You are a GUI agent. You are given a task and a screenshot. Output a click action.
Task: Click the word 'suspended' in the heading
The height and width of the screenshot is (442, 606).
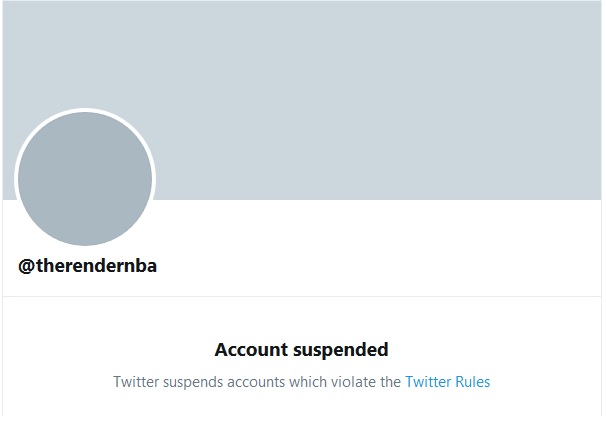341,350
